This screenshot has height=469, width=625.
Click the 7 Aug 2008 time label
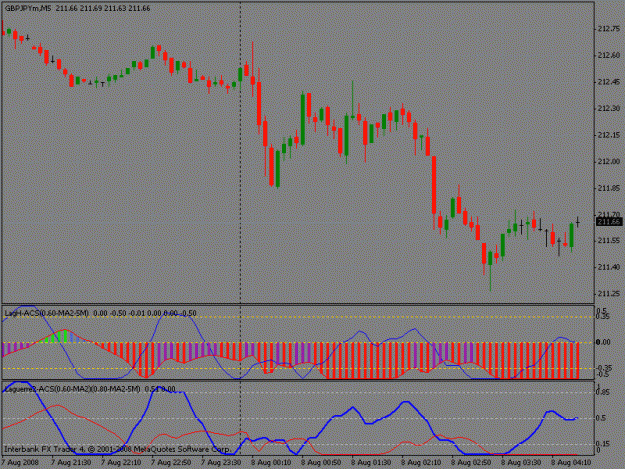[20, 463]
